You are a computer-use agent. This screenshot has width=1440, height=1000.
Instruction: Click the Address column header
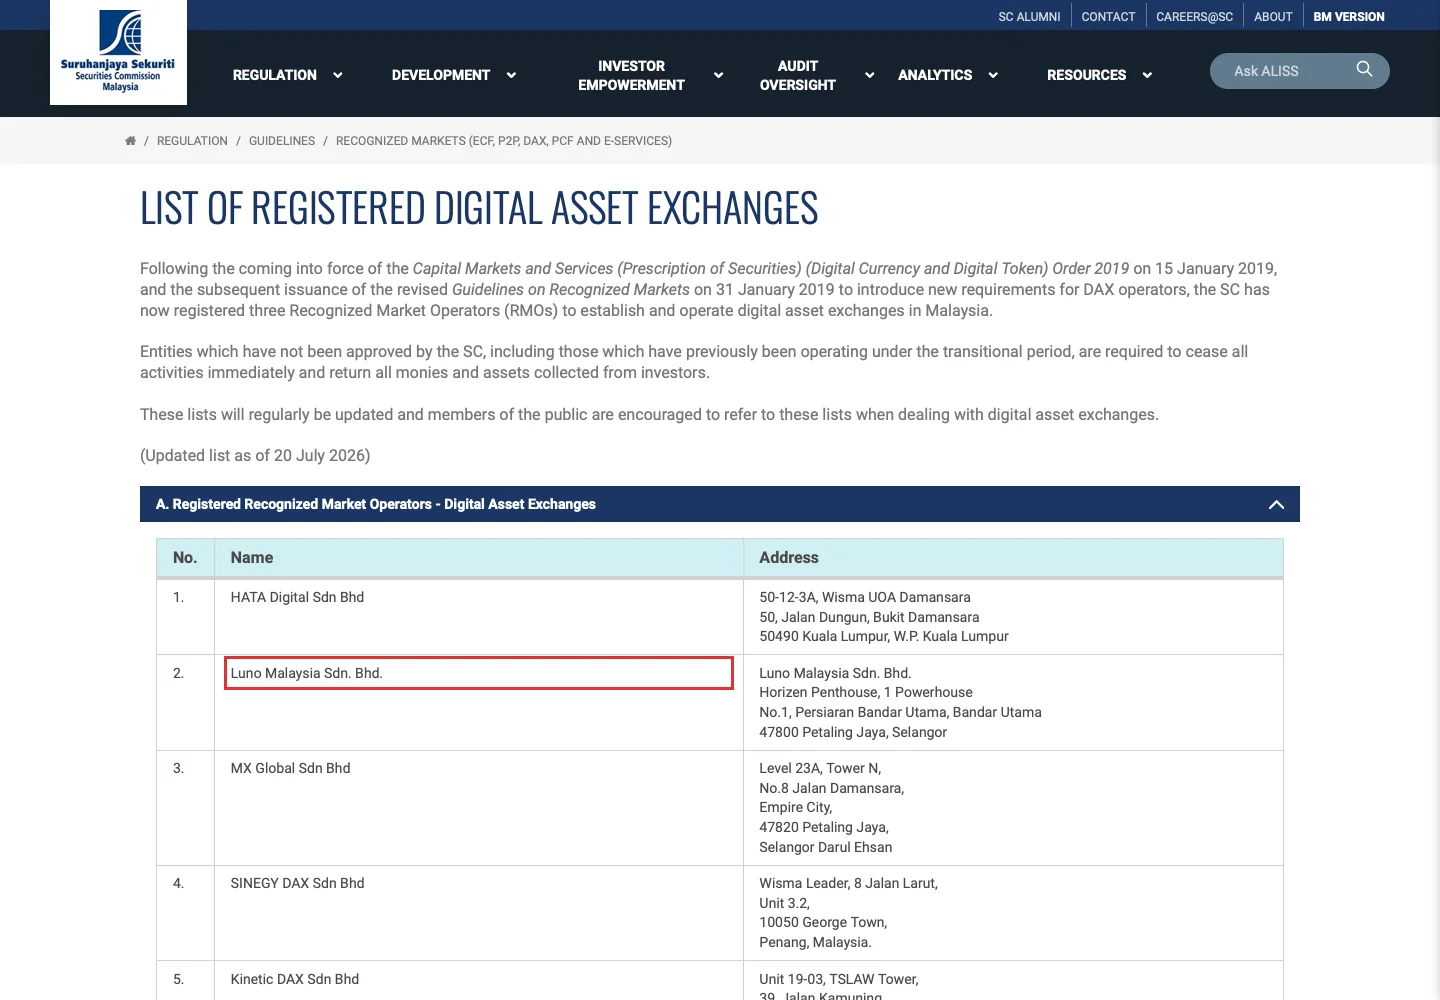1013,558
